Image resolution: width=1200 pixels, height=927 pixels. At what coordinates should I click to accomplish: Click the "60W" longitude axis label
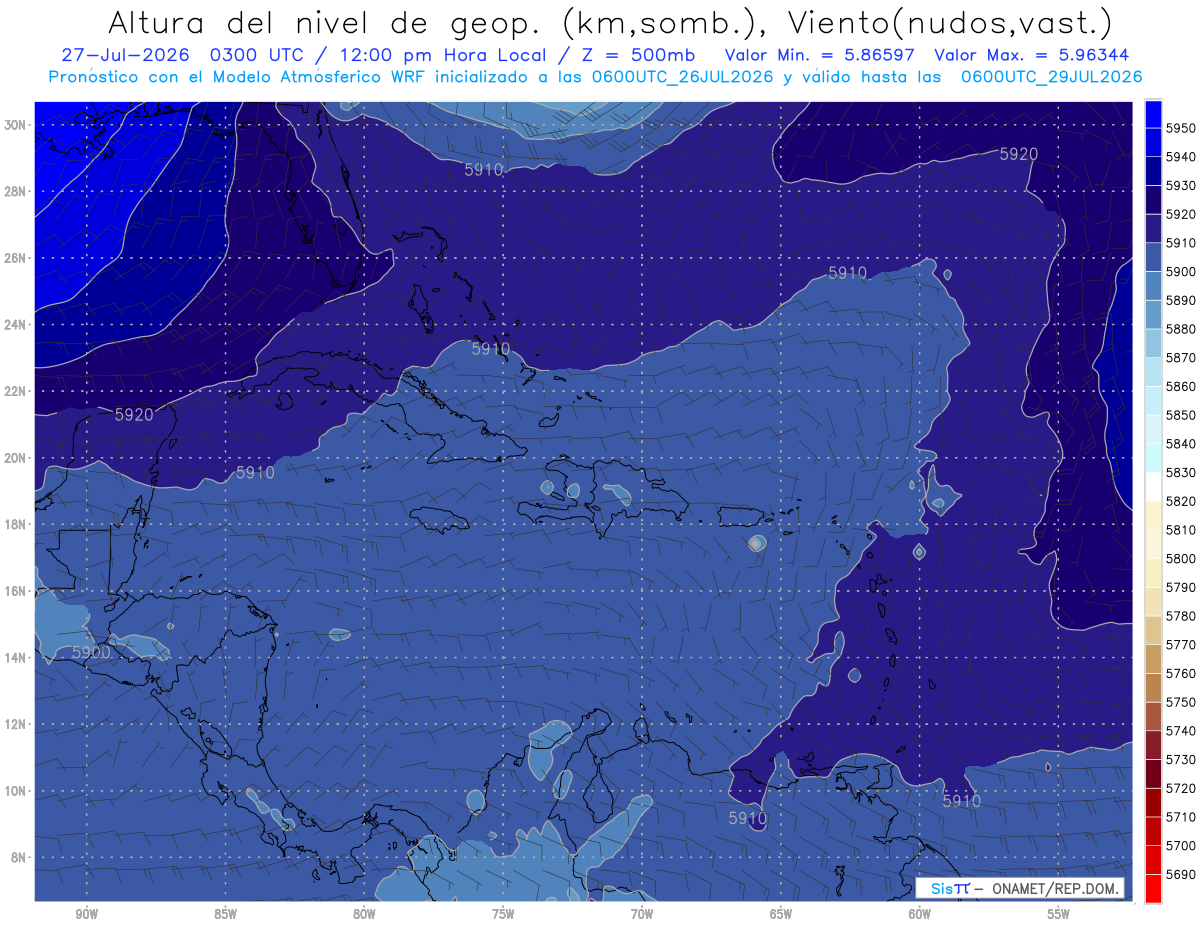tap(920, 914)
